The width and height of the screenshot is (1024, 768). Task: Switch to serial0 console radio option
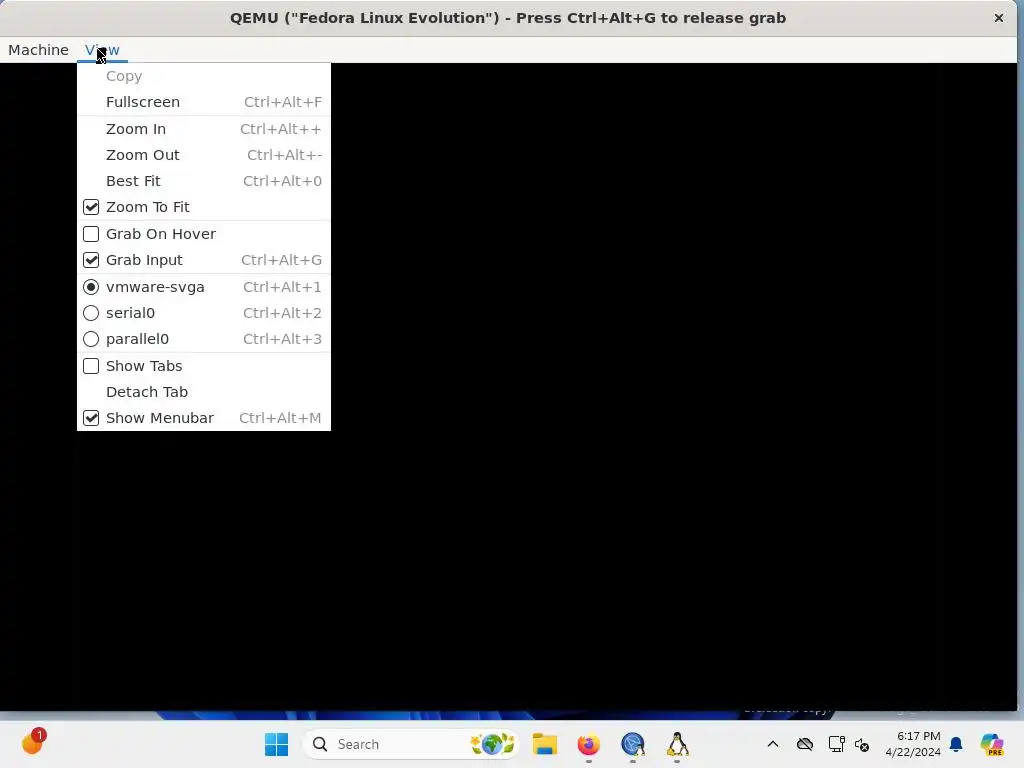[91, 313]
